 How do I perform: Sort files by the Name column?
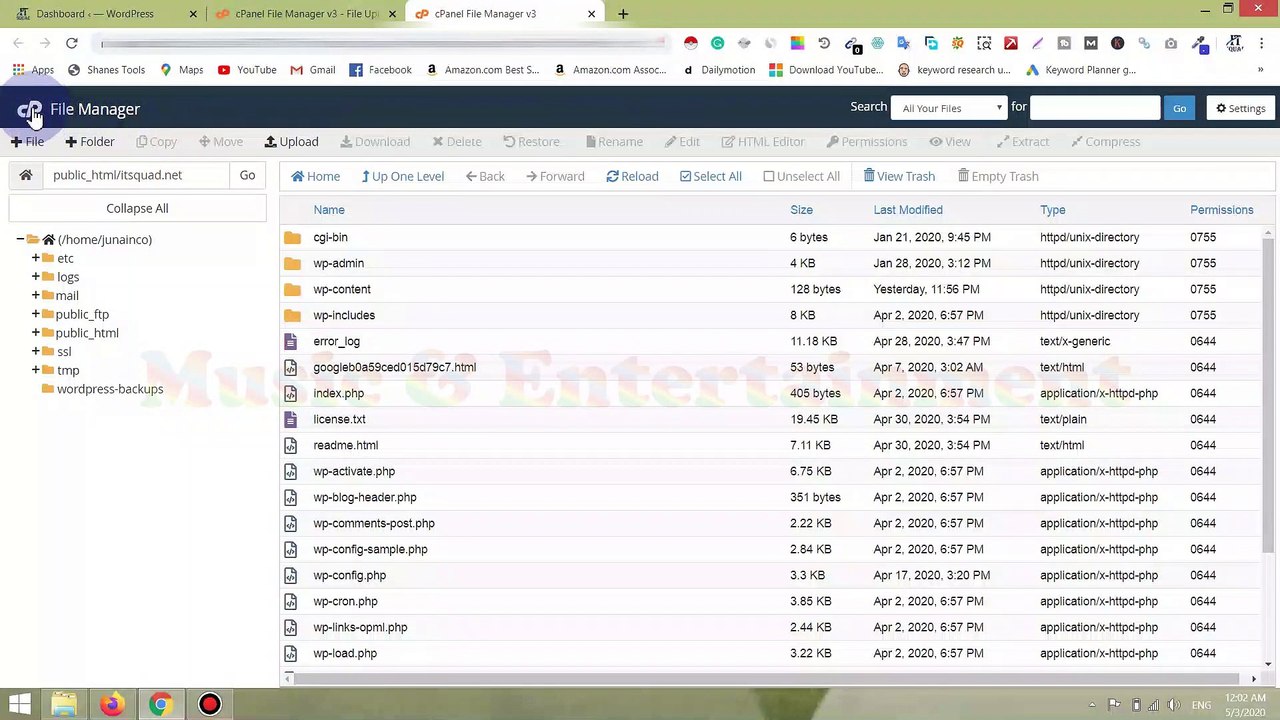pyautogui.click(x=329, y=210)
